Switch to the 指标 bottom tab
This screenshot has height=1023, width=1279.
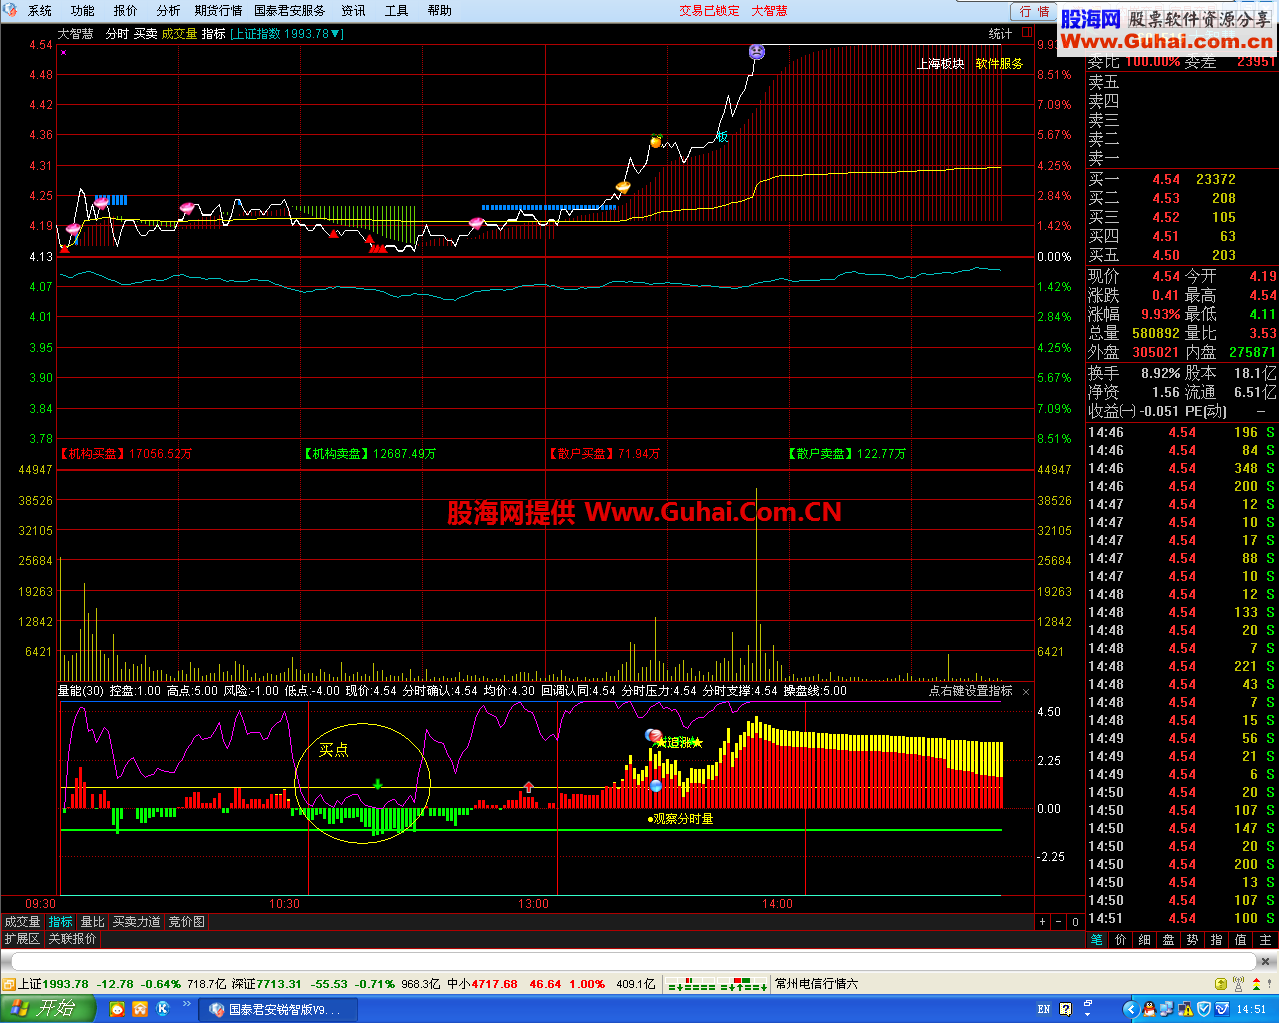[61, 922]
